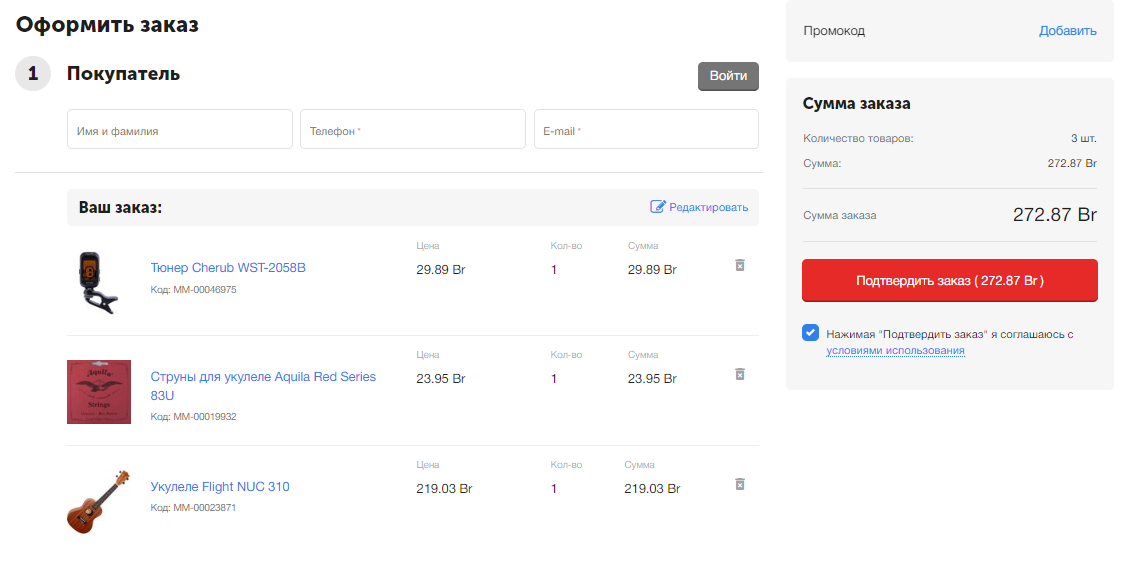Screen dimensions: 1124x563
Task: Open Редактировать order link
Action: point(708,207)
